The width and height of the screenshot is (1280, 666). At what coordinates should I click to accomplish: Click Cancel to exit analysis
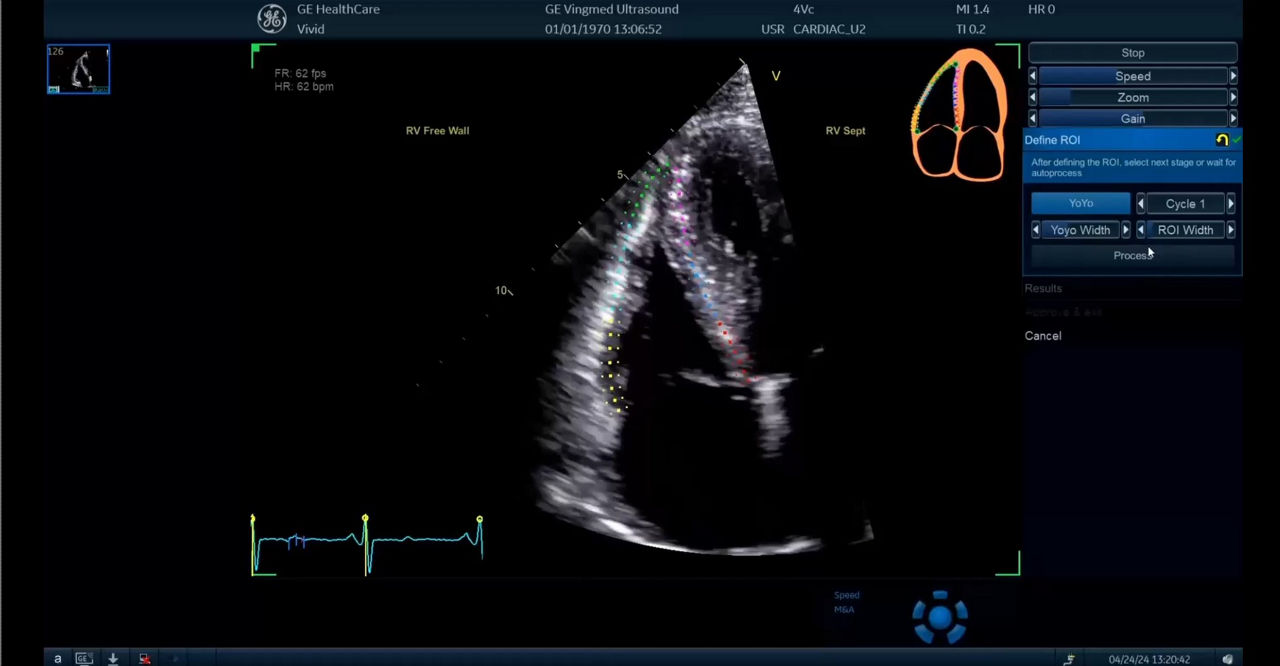tap(1043, 336)
